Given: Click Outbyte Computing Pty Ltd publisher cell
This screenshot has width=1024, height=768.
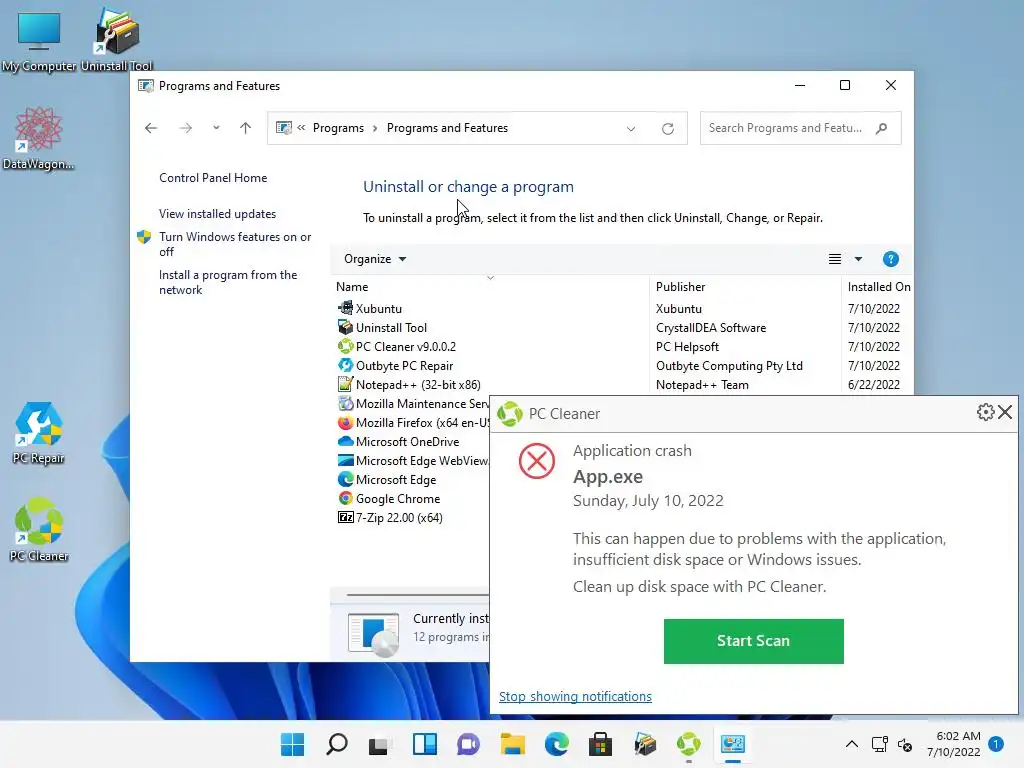Looking at the screenshot, I should tap(729, 366).
